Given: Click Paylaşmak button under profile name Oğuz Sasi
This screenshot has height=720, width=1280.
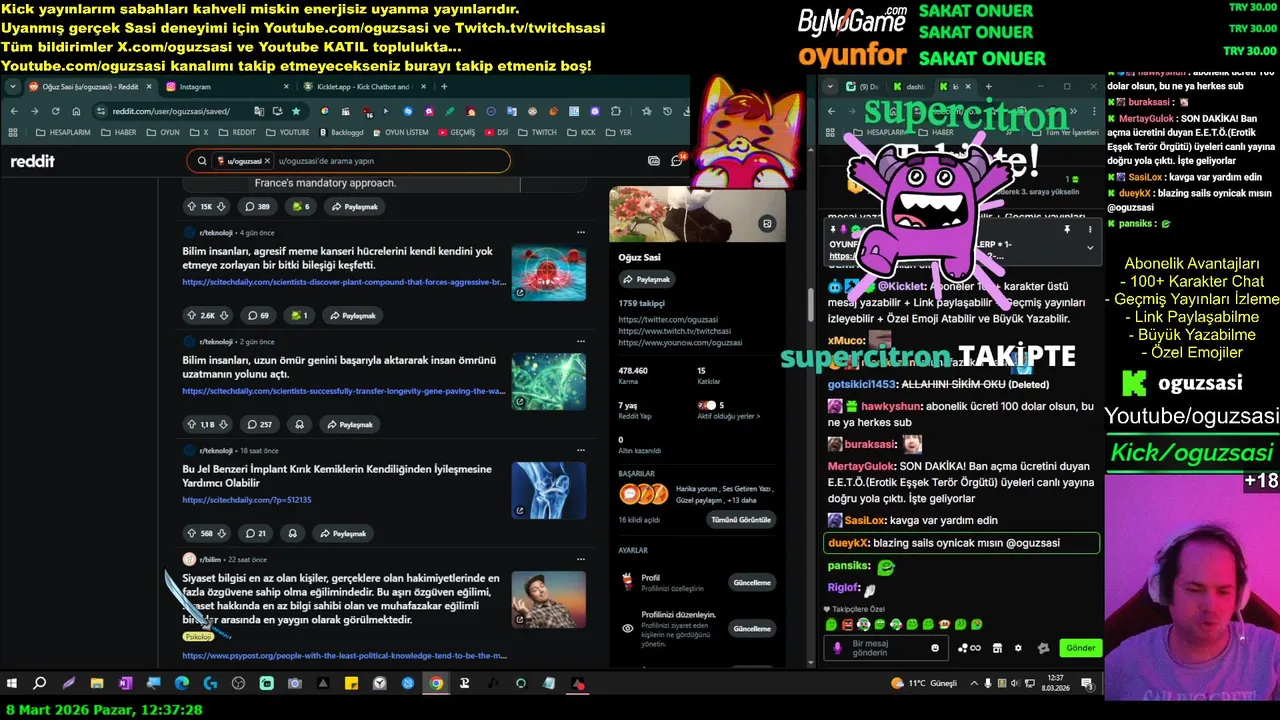Looking at the screenshot, I should click(646, 279).
